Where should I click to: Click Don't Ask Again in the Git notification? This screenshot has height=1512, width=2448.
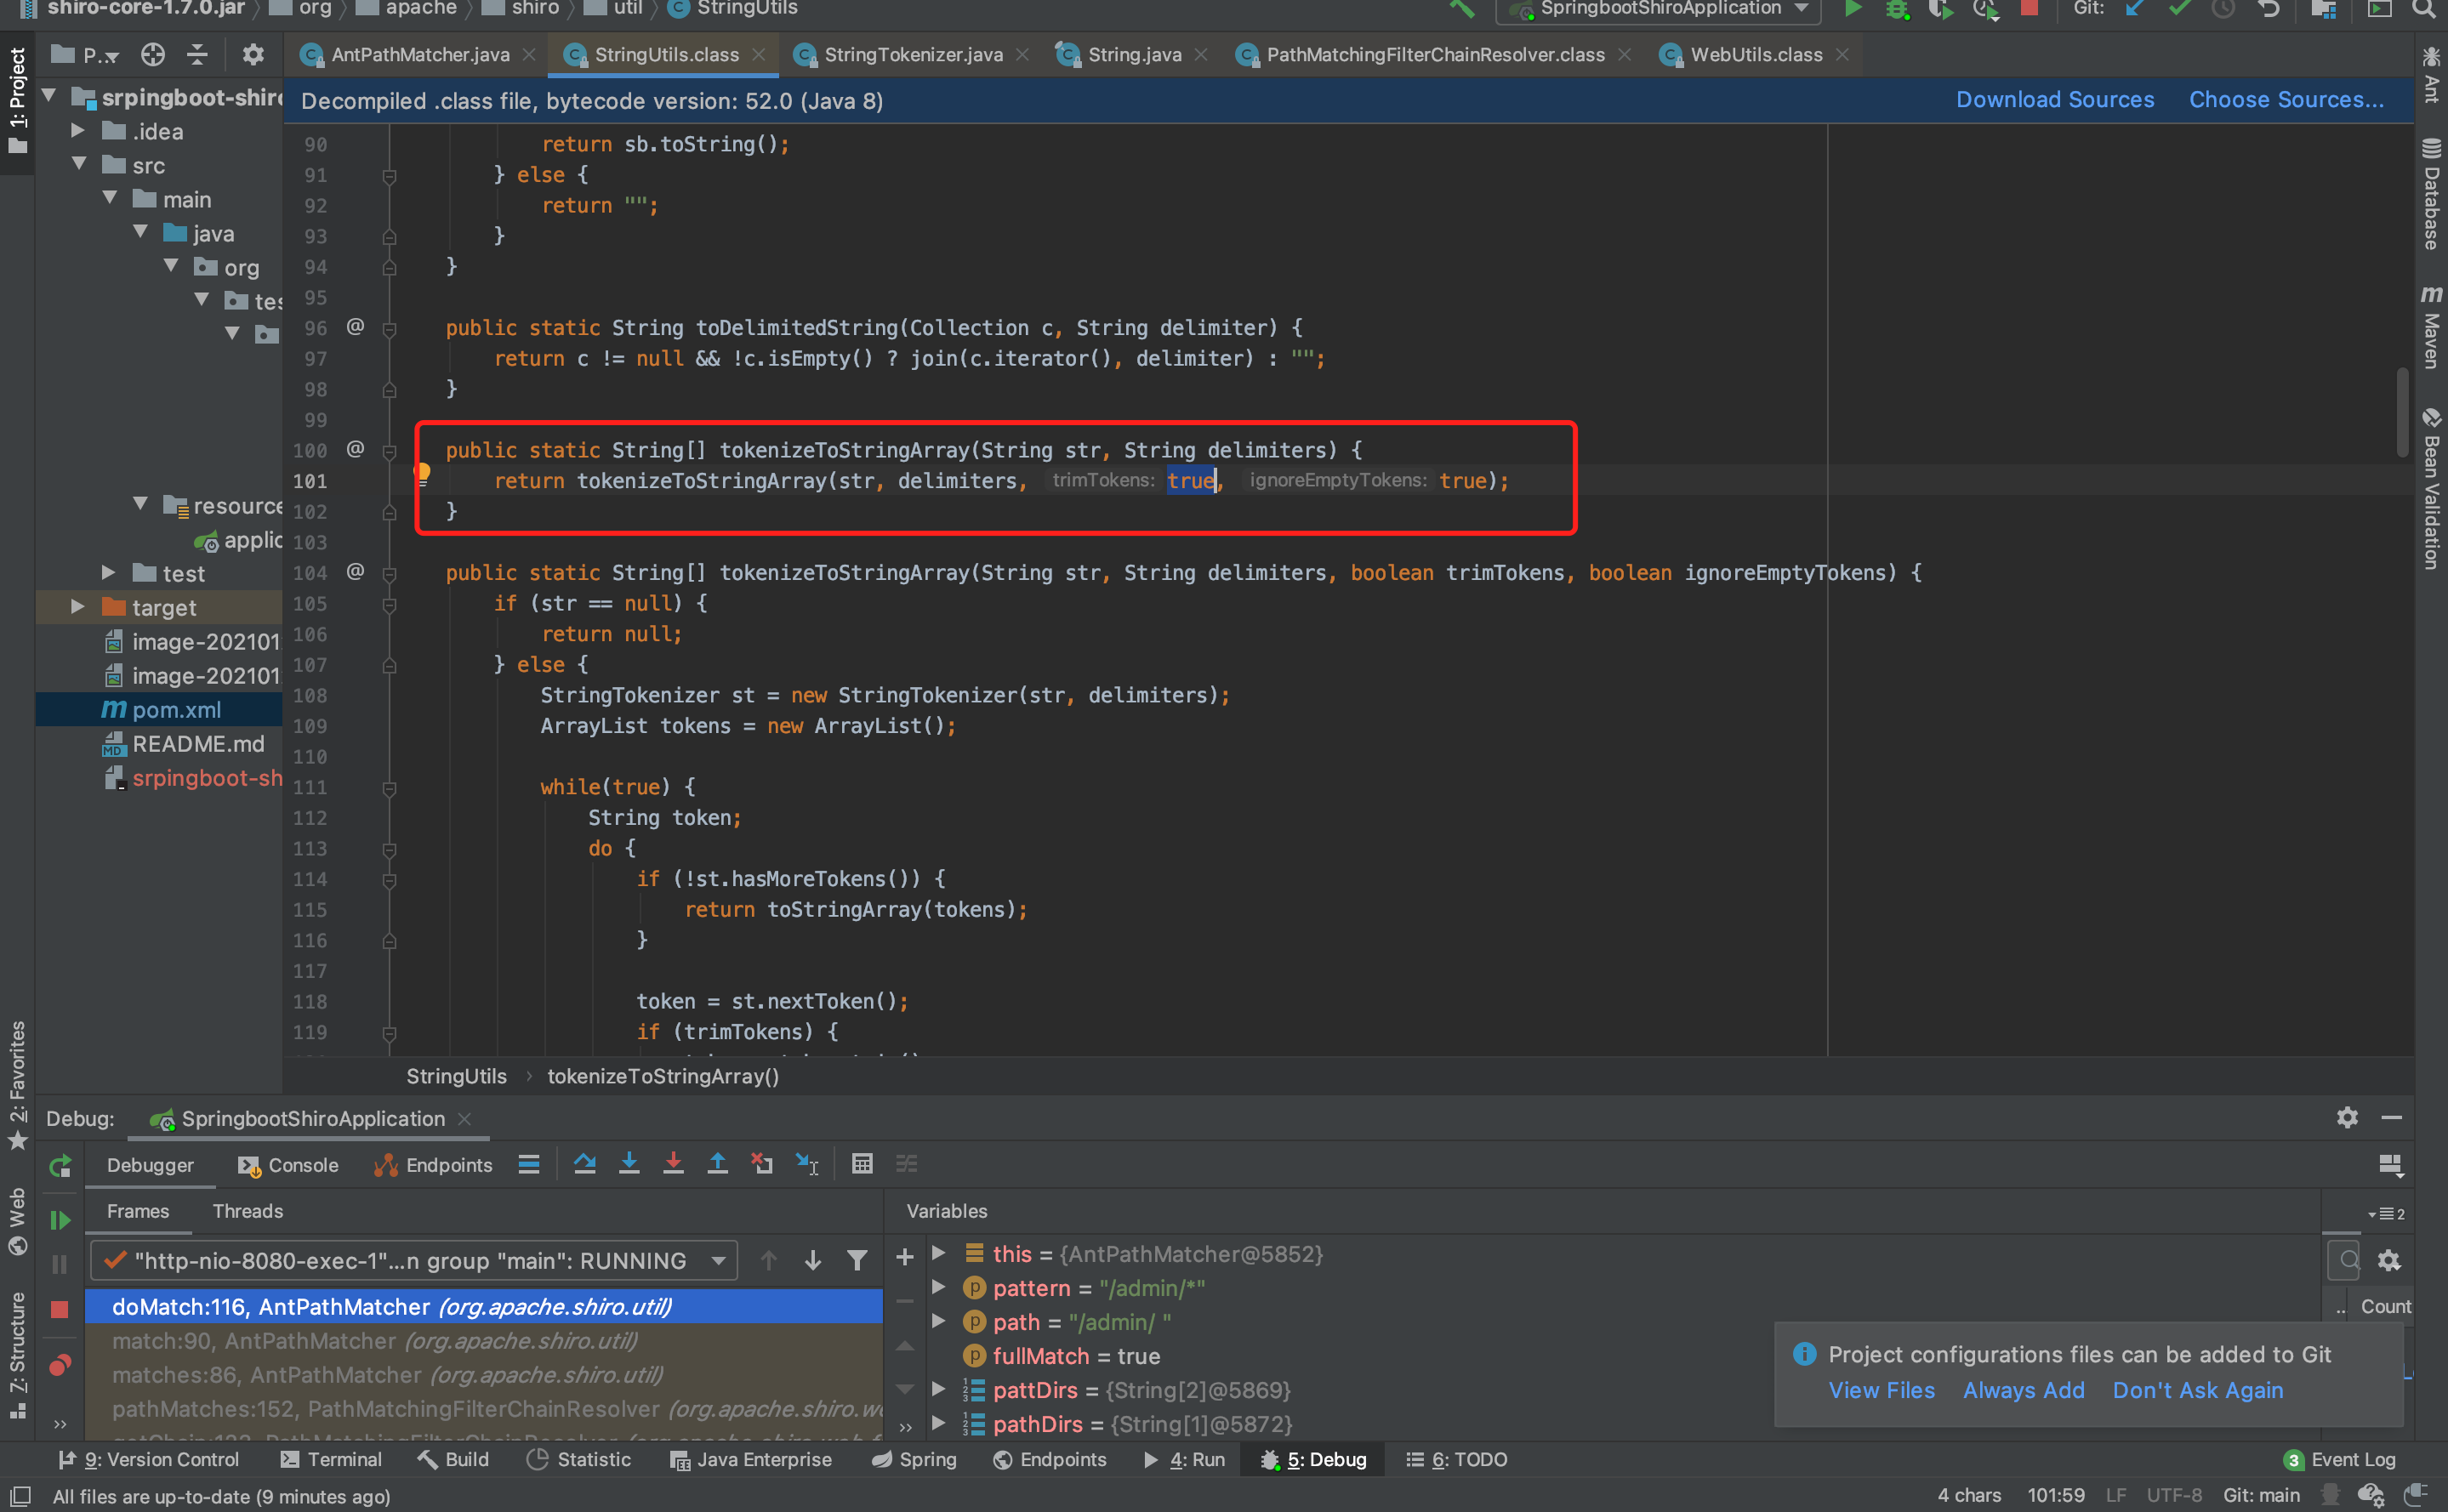tap(2197, 1390)
